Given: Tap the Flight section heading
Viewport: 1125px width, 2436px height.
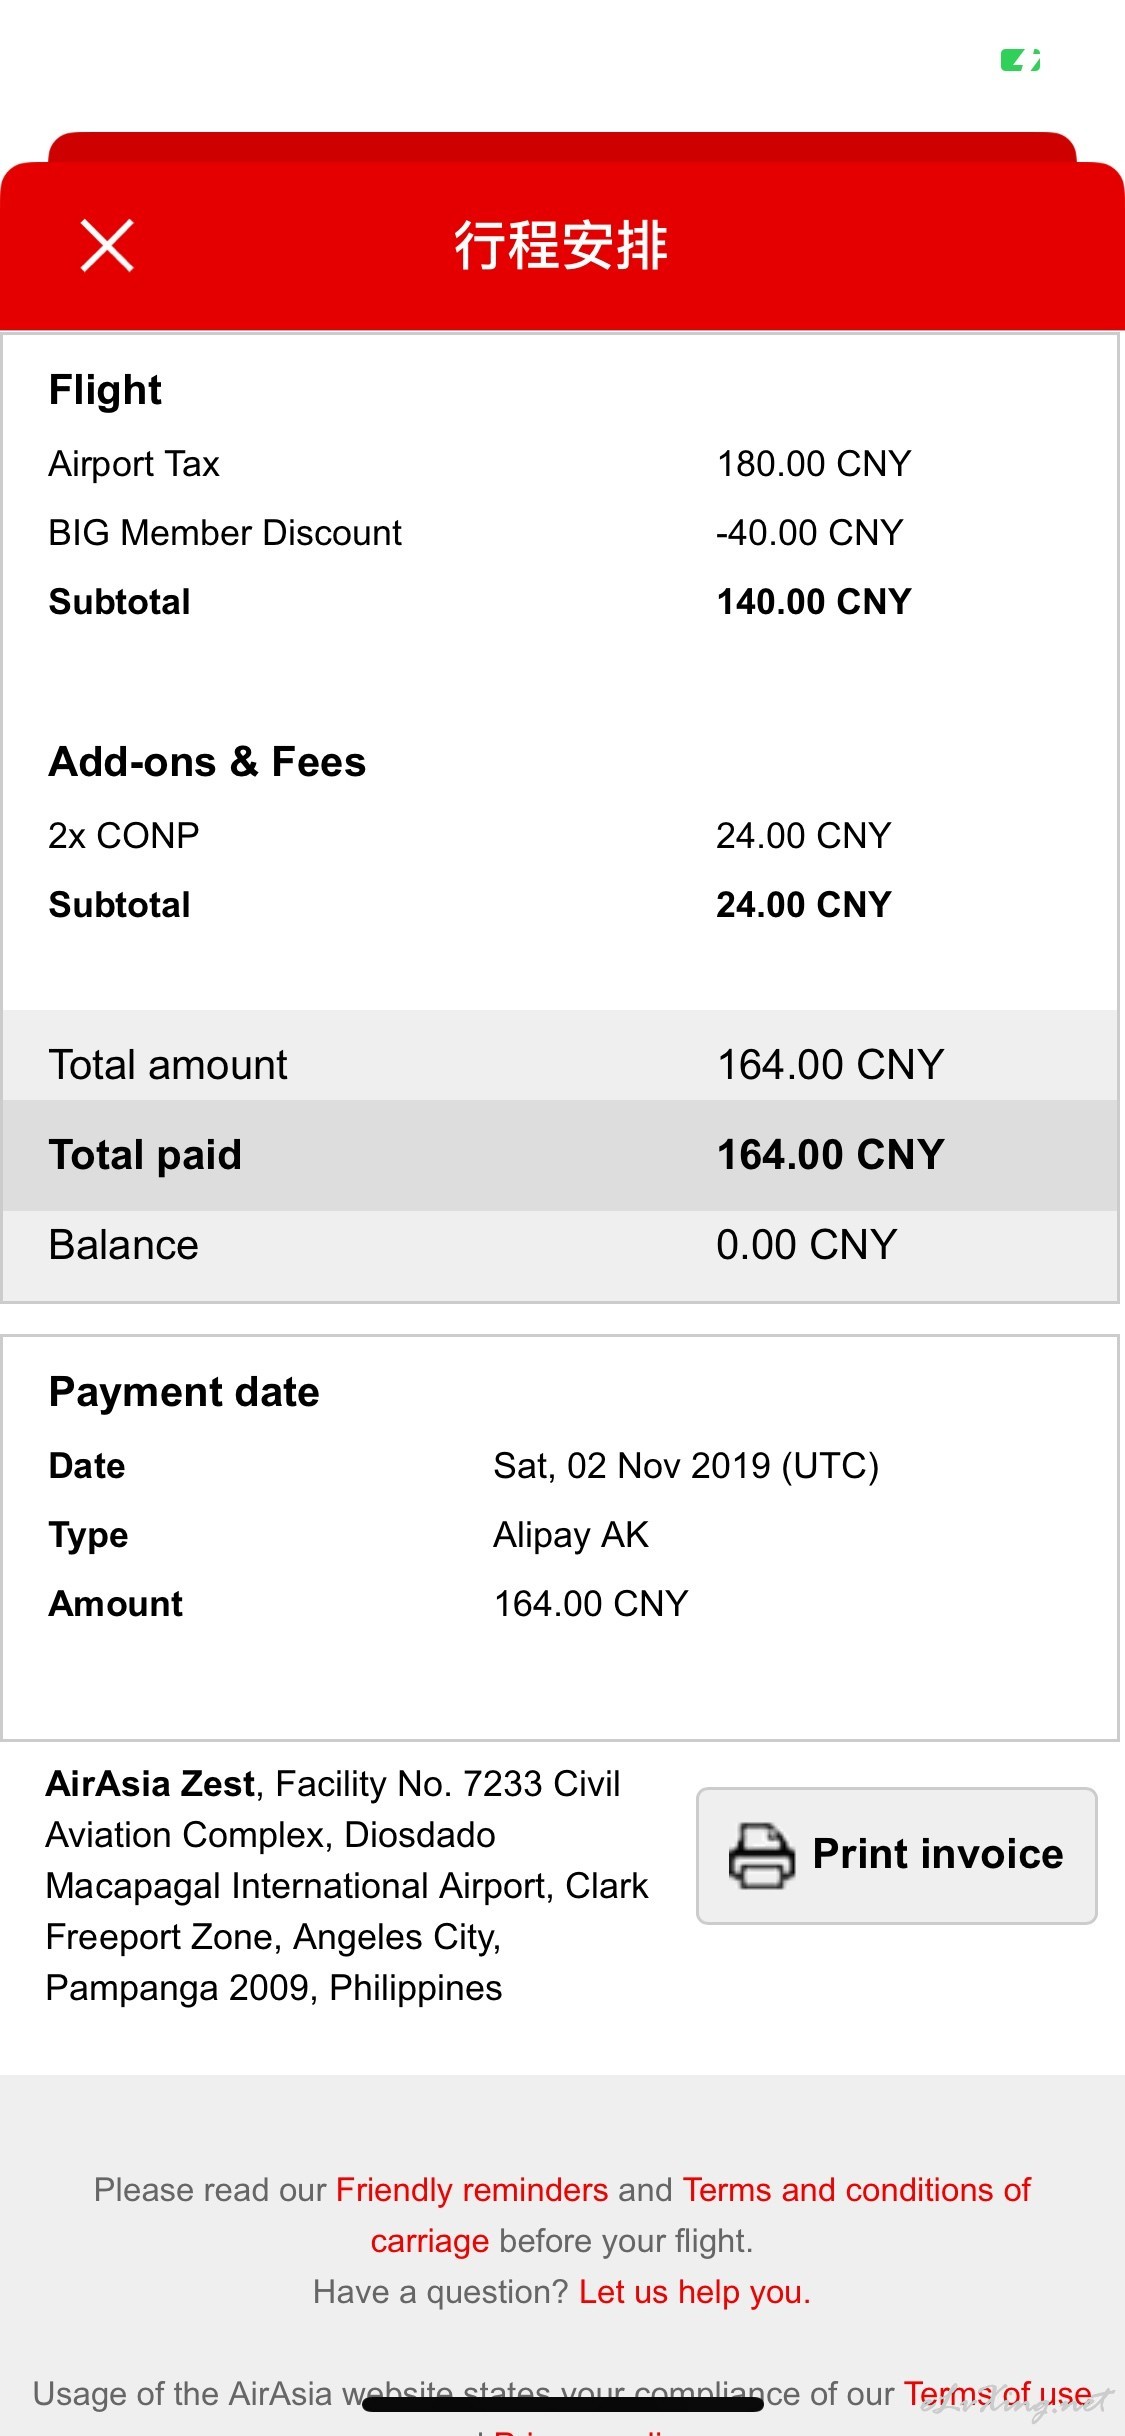Looking at the screenshot, I should 105,390.
